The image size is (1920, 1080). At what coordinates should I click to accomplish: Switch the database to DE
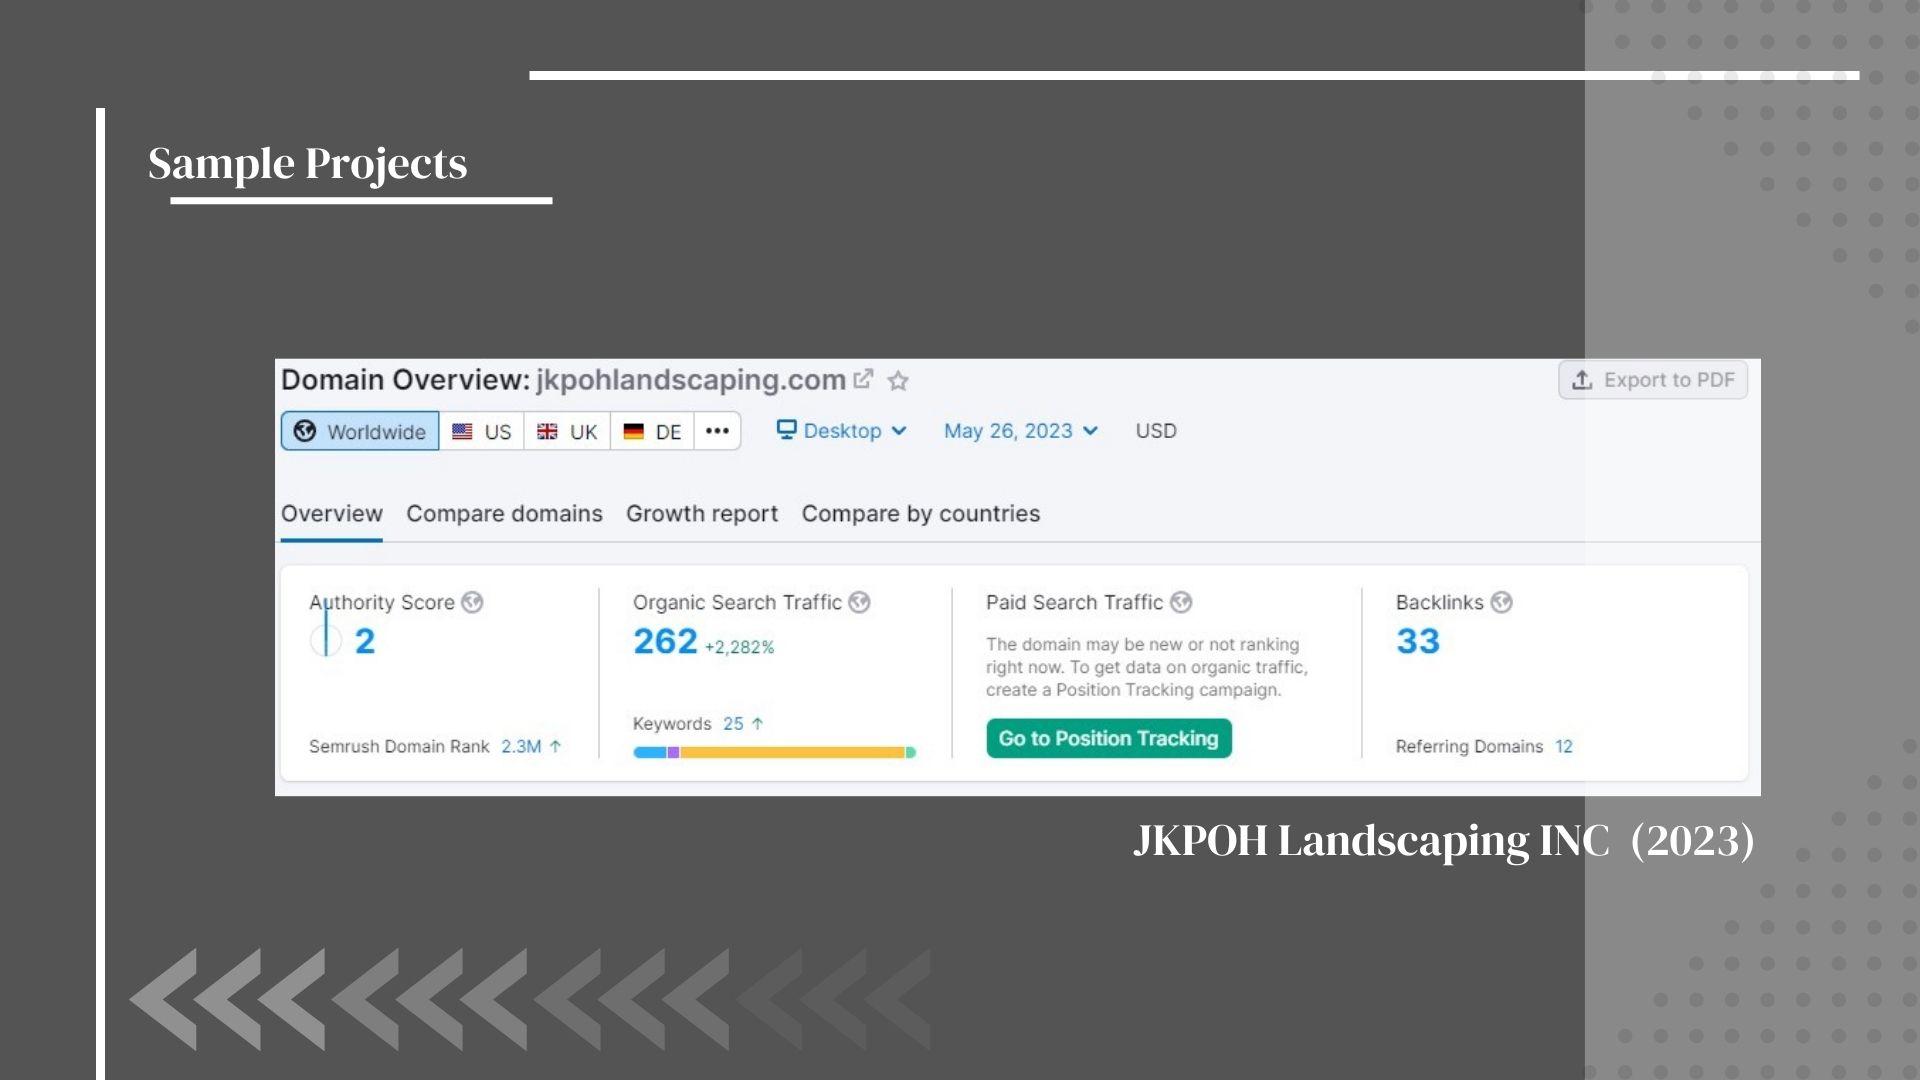point(652,431)
